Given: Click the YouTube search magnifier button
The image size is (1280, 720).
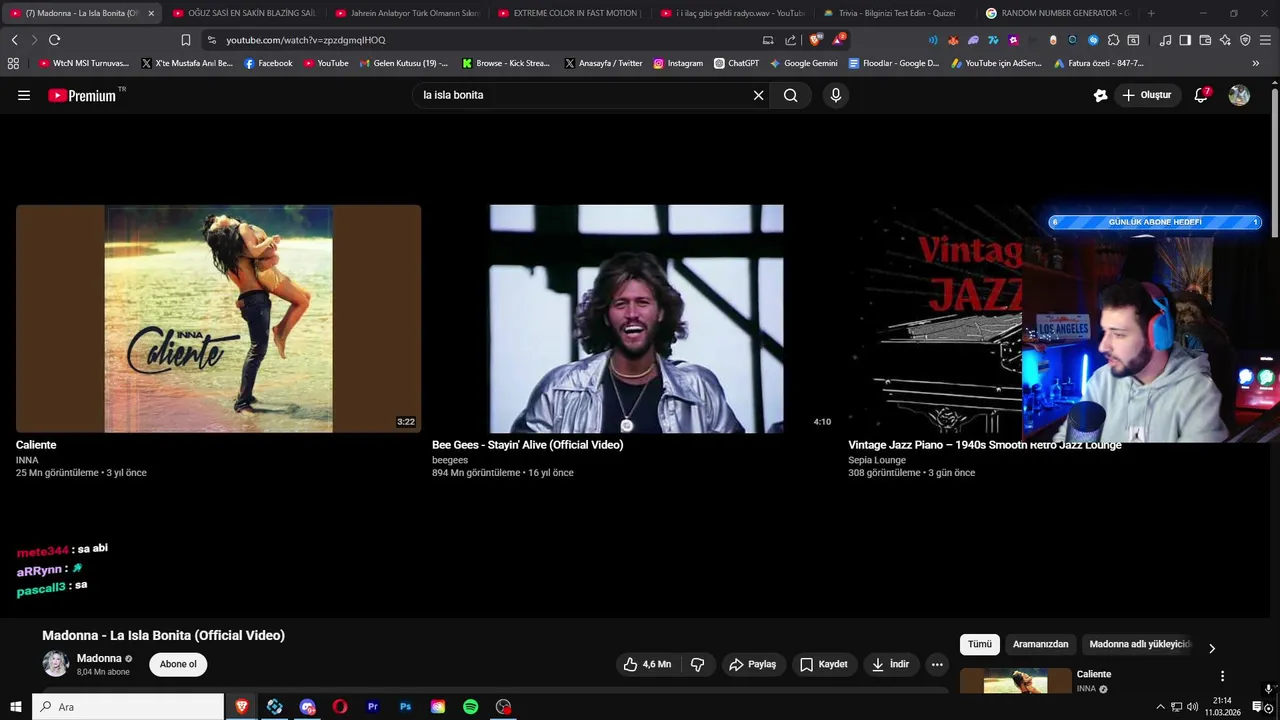Looking at the screenshot, I should (791, 95).
